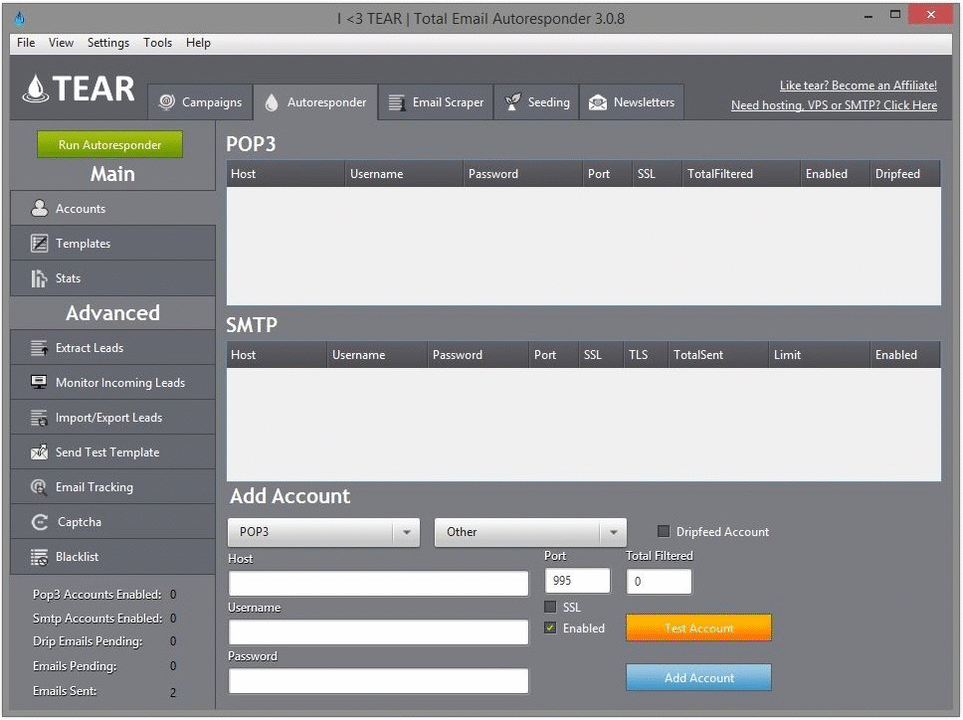
Task: Uncheck the Enabled checkbox
Action: pyautogui.click(x=550, y=628)
